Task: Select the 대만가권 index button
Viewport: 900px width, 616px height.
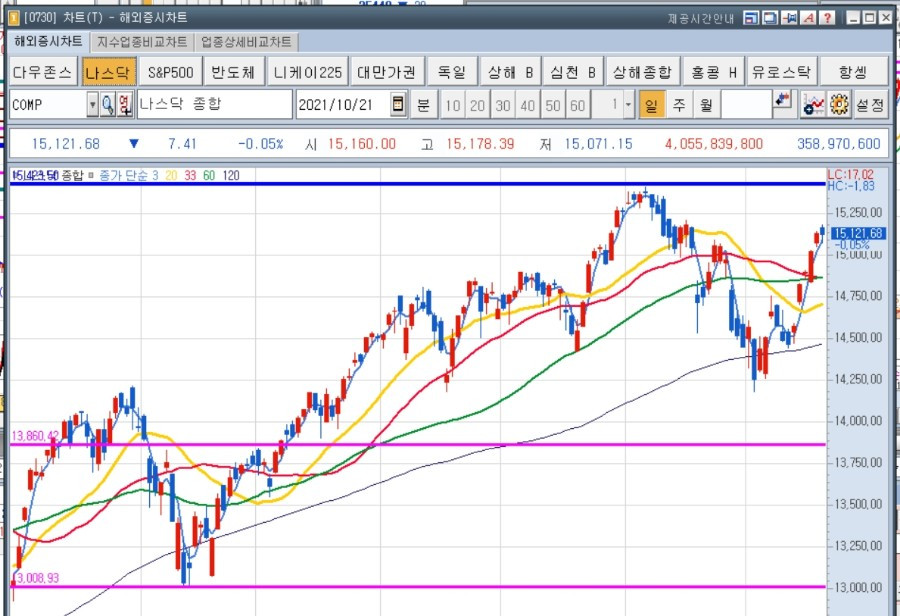Action: [x=387, y=72]
